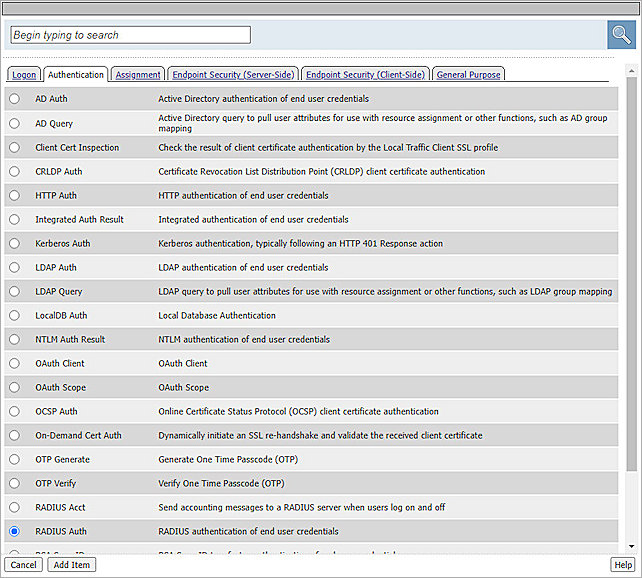Select the Kerberos Auth radio button
This screenshot has width=642, height=578.
14,244
